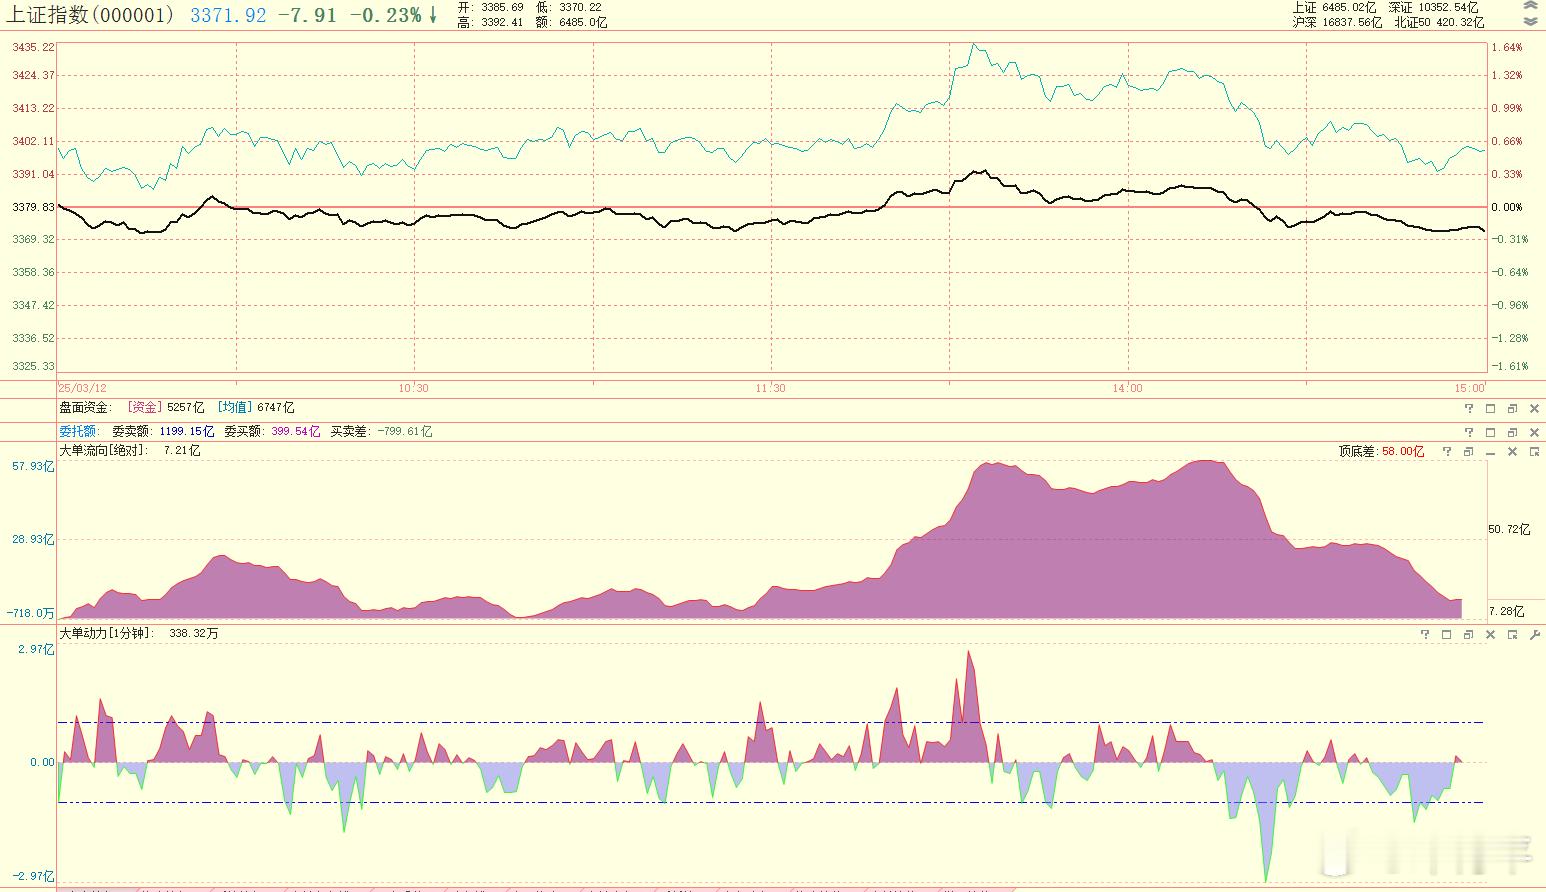Viewport: 1546px width, 892px height.
Task: Click the 大单动力 value 338.32万
Action: coord(194,633)
